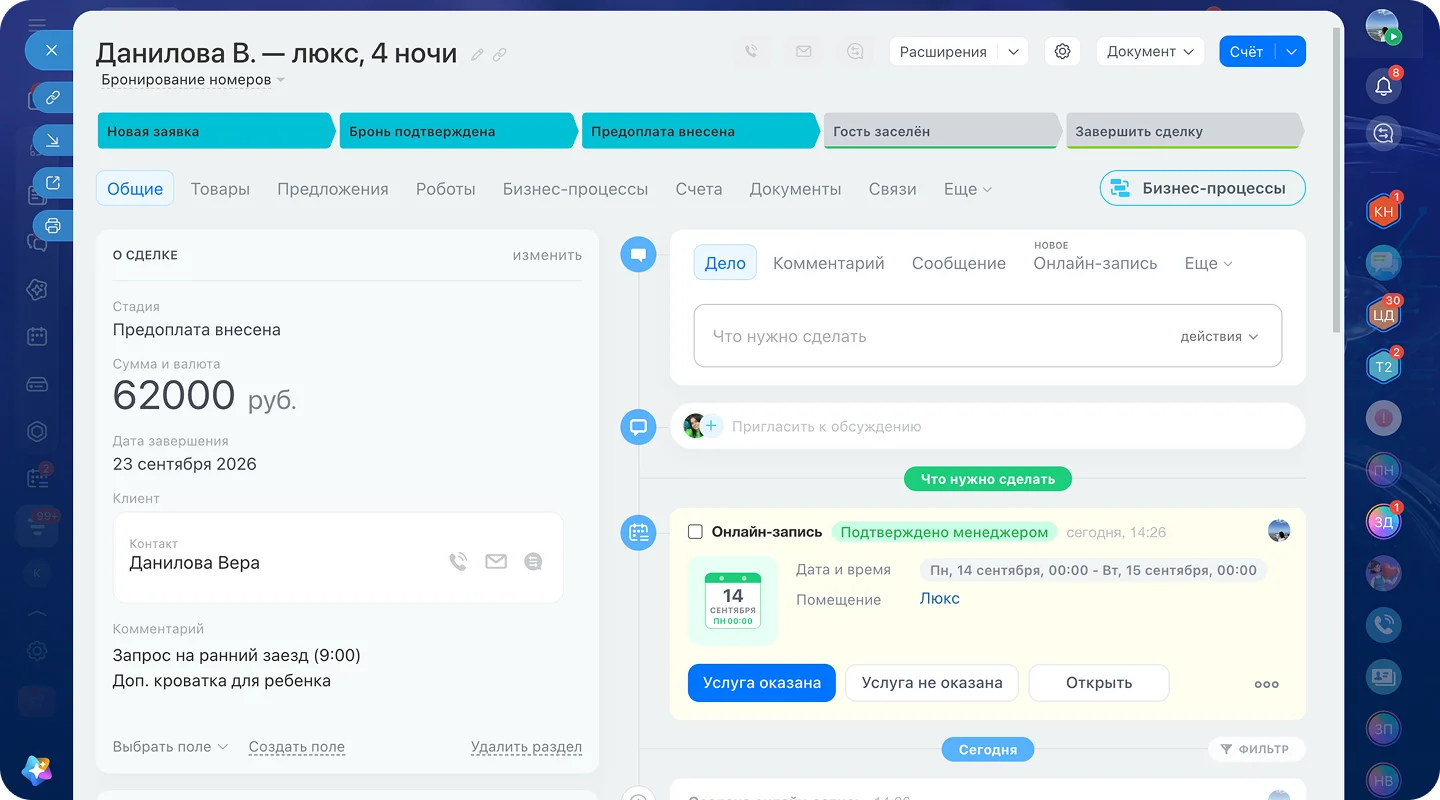Image resolution: width=1440 pixels, height=800 pixels.
Task: Expand Еще in deal tabs
Action: (x=967, y=189)
